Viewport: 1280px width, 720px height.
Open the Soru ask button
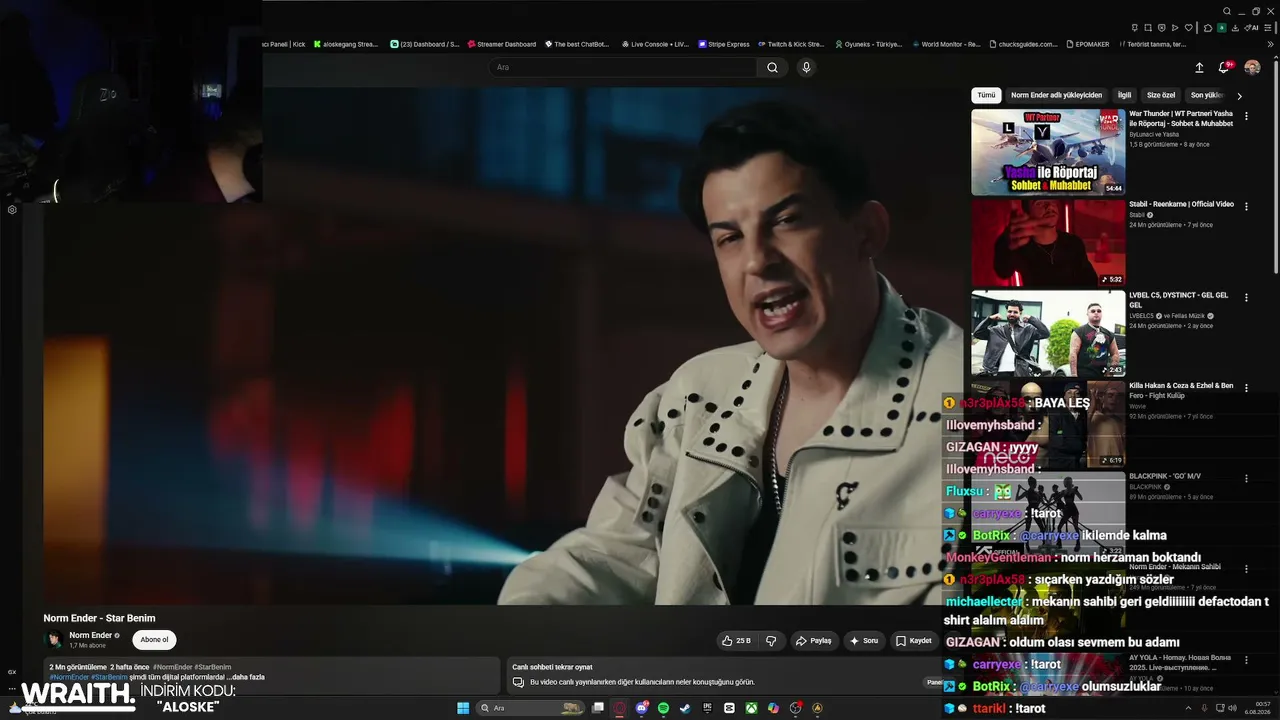pyautogui.click(x=863, y=641)
